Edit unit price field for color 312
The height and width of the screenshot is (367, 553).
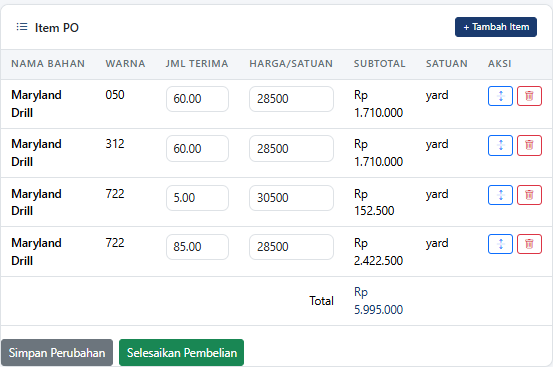point(291,148)
